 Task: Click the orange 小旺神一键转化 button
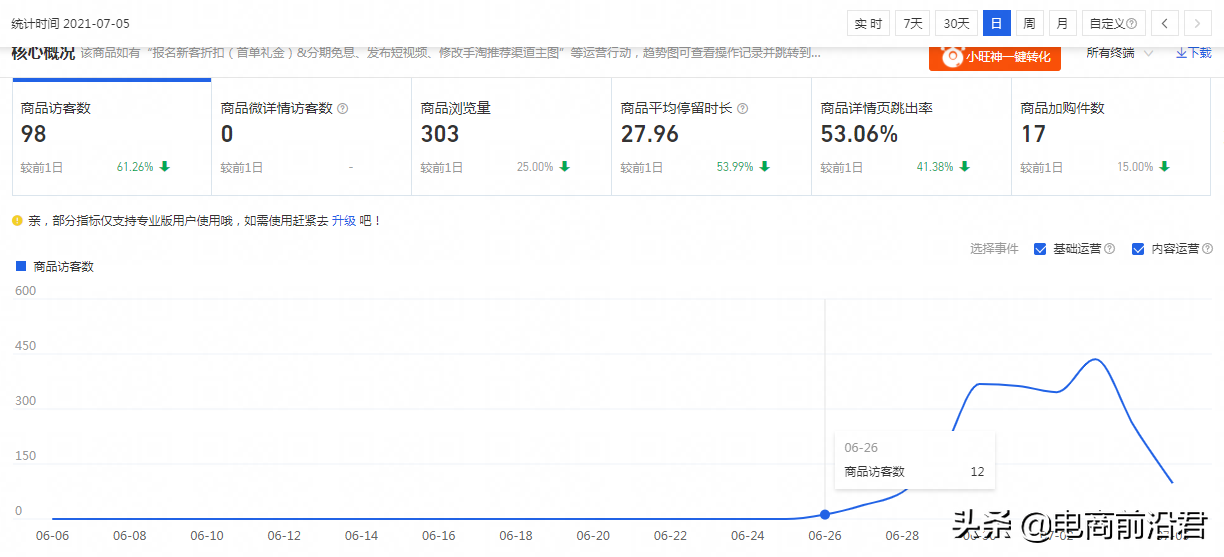(x=994, y=57)
